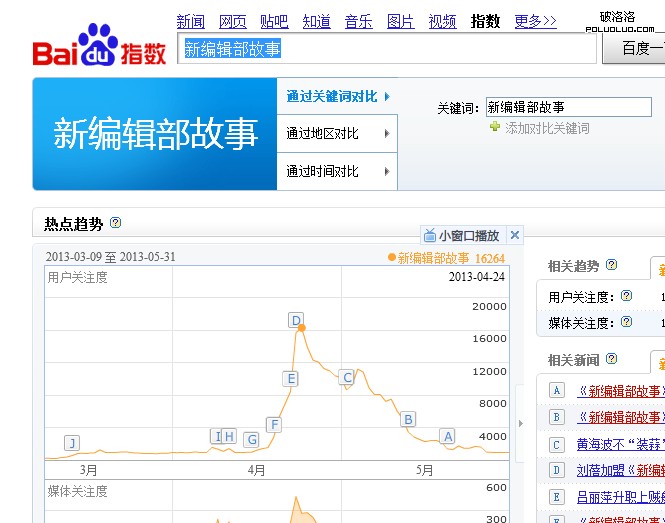The image size is (665, 523).
Task: Click the date range 2013-03-09 至 2013-05-31
Action: tap(110, 257)
